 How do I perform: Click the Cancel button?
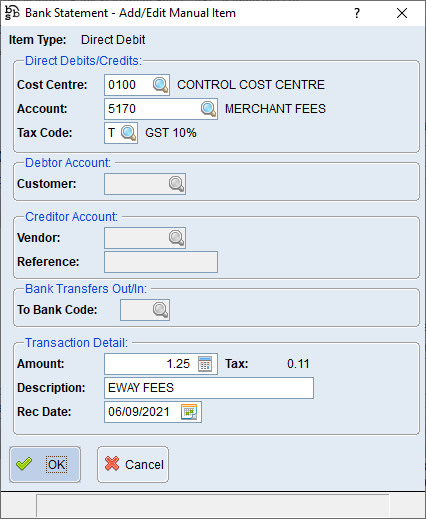tap(133, 464)
